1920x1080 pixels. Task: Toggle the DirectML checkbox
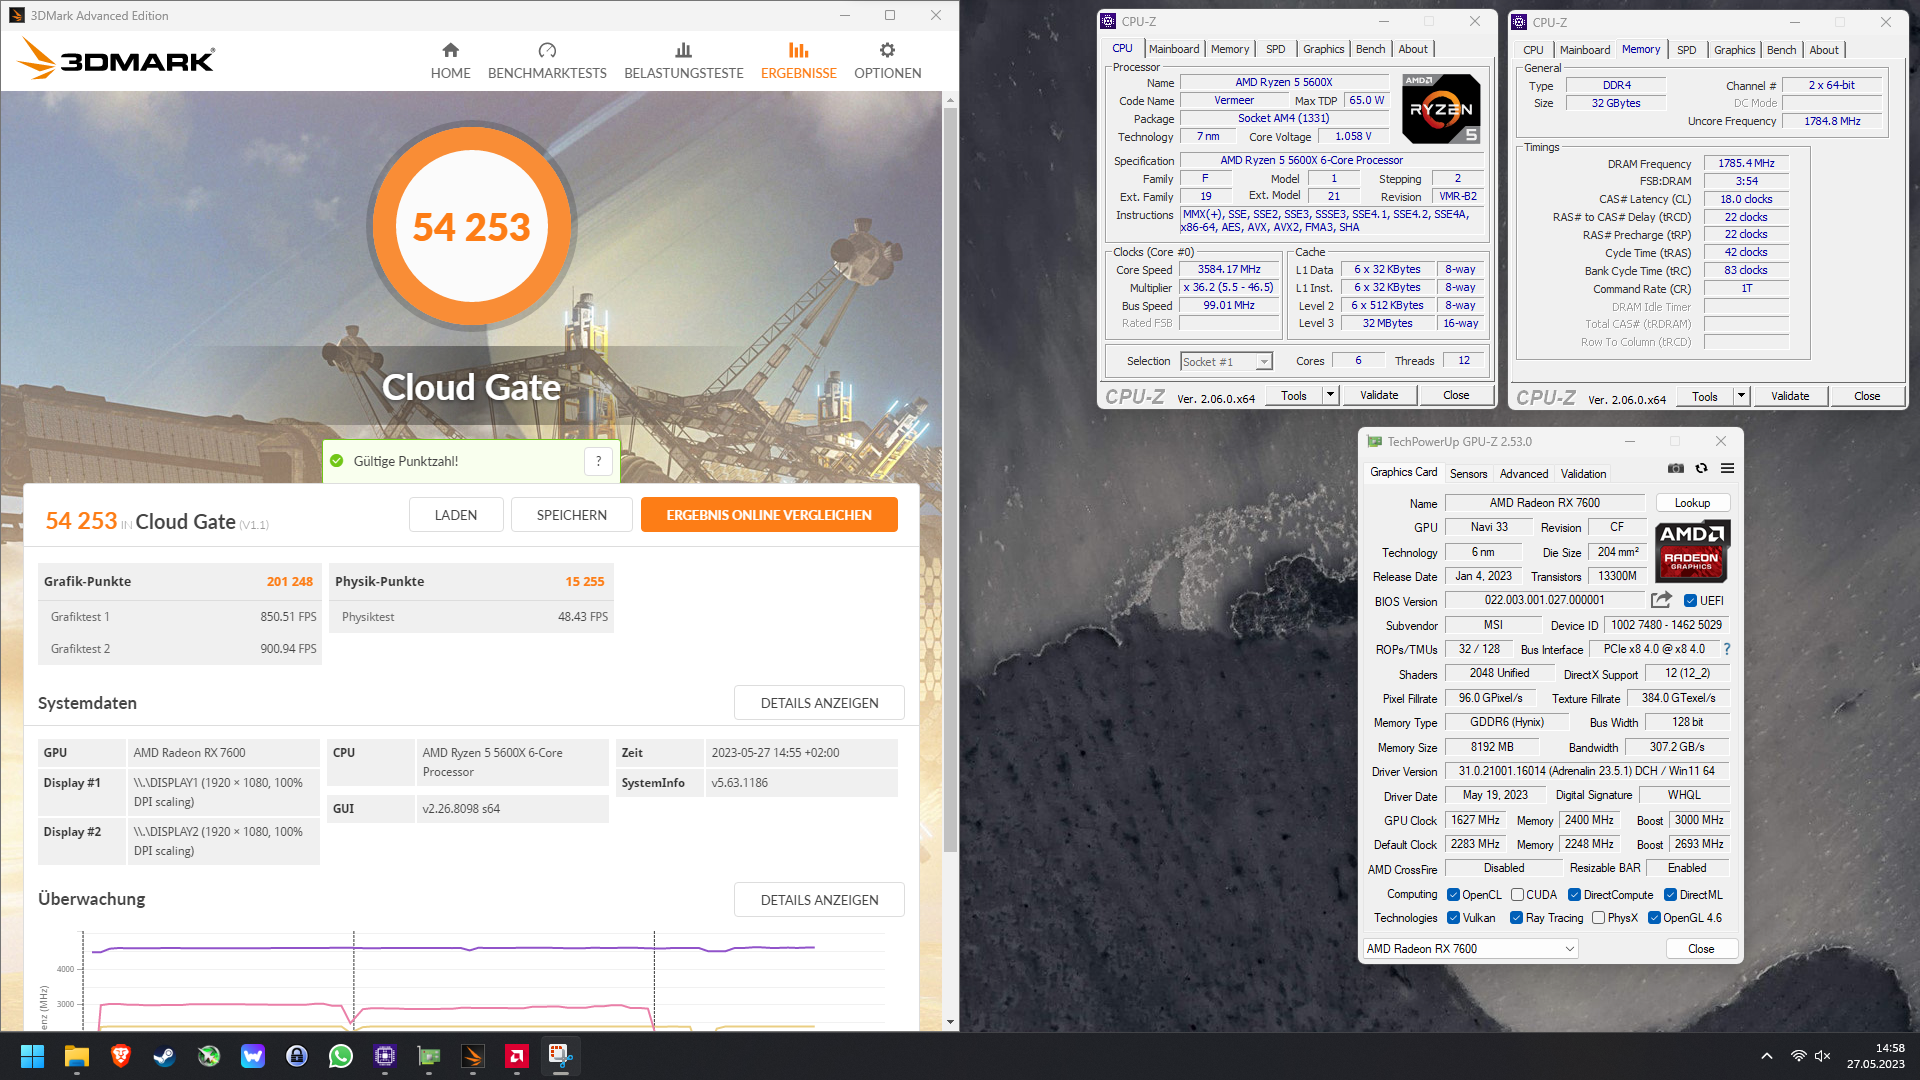[1670, 895]
